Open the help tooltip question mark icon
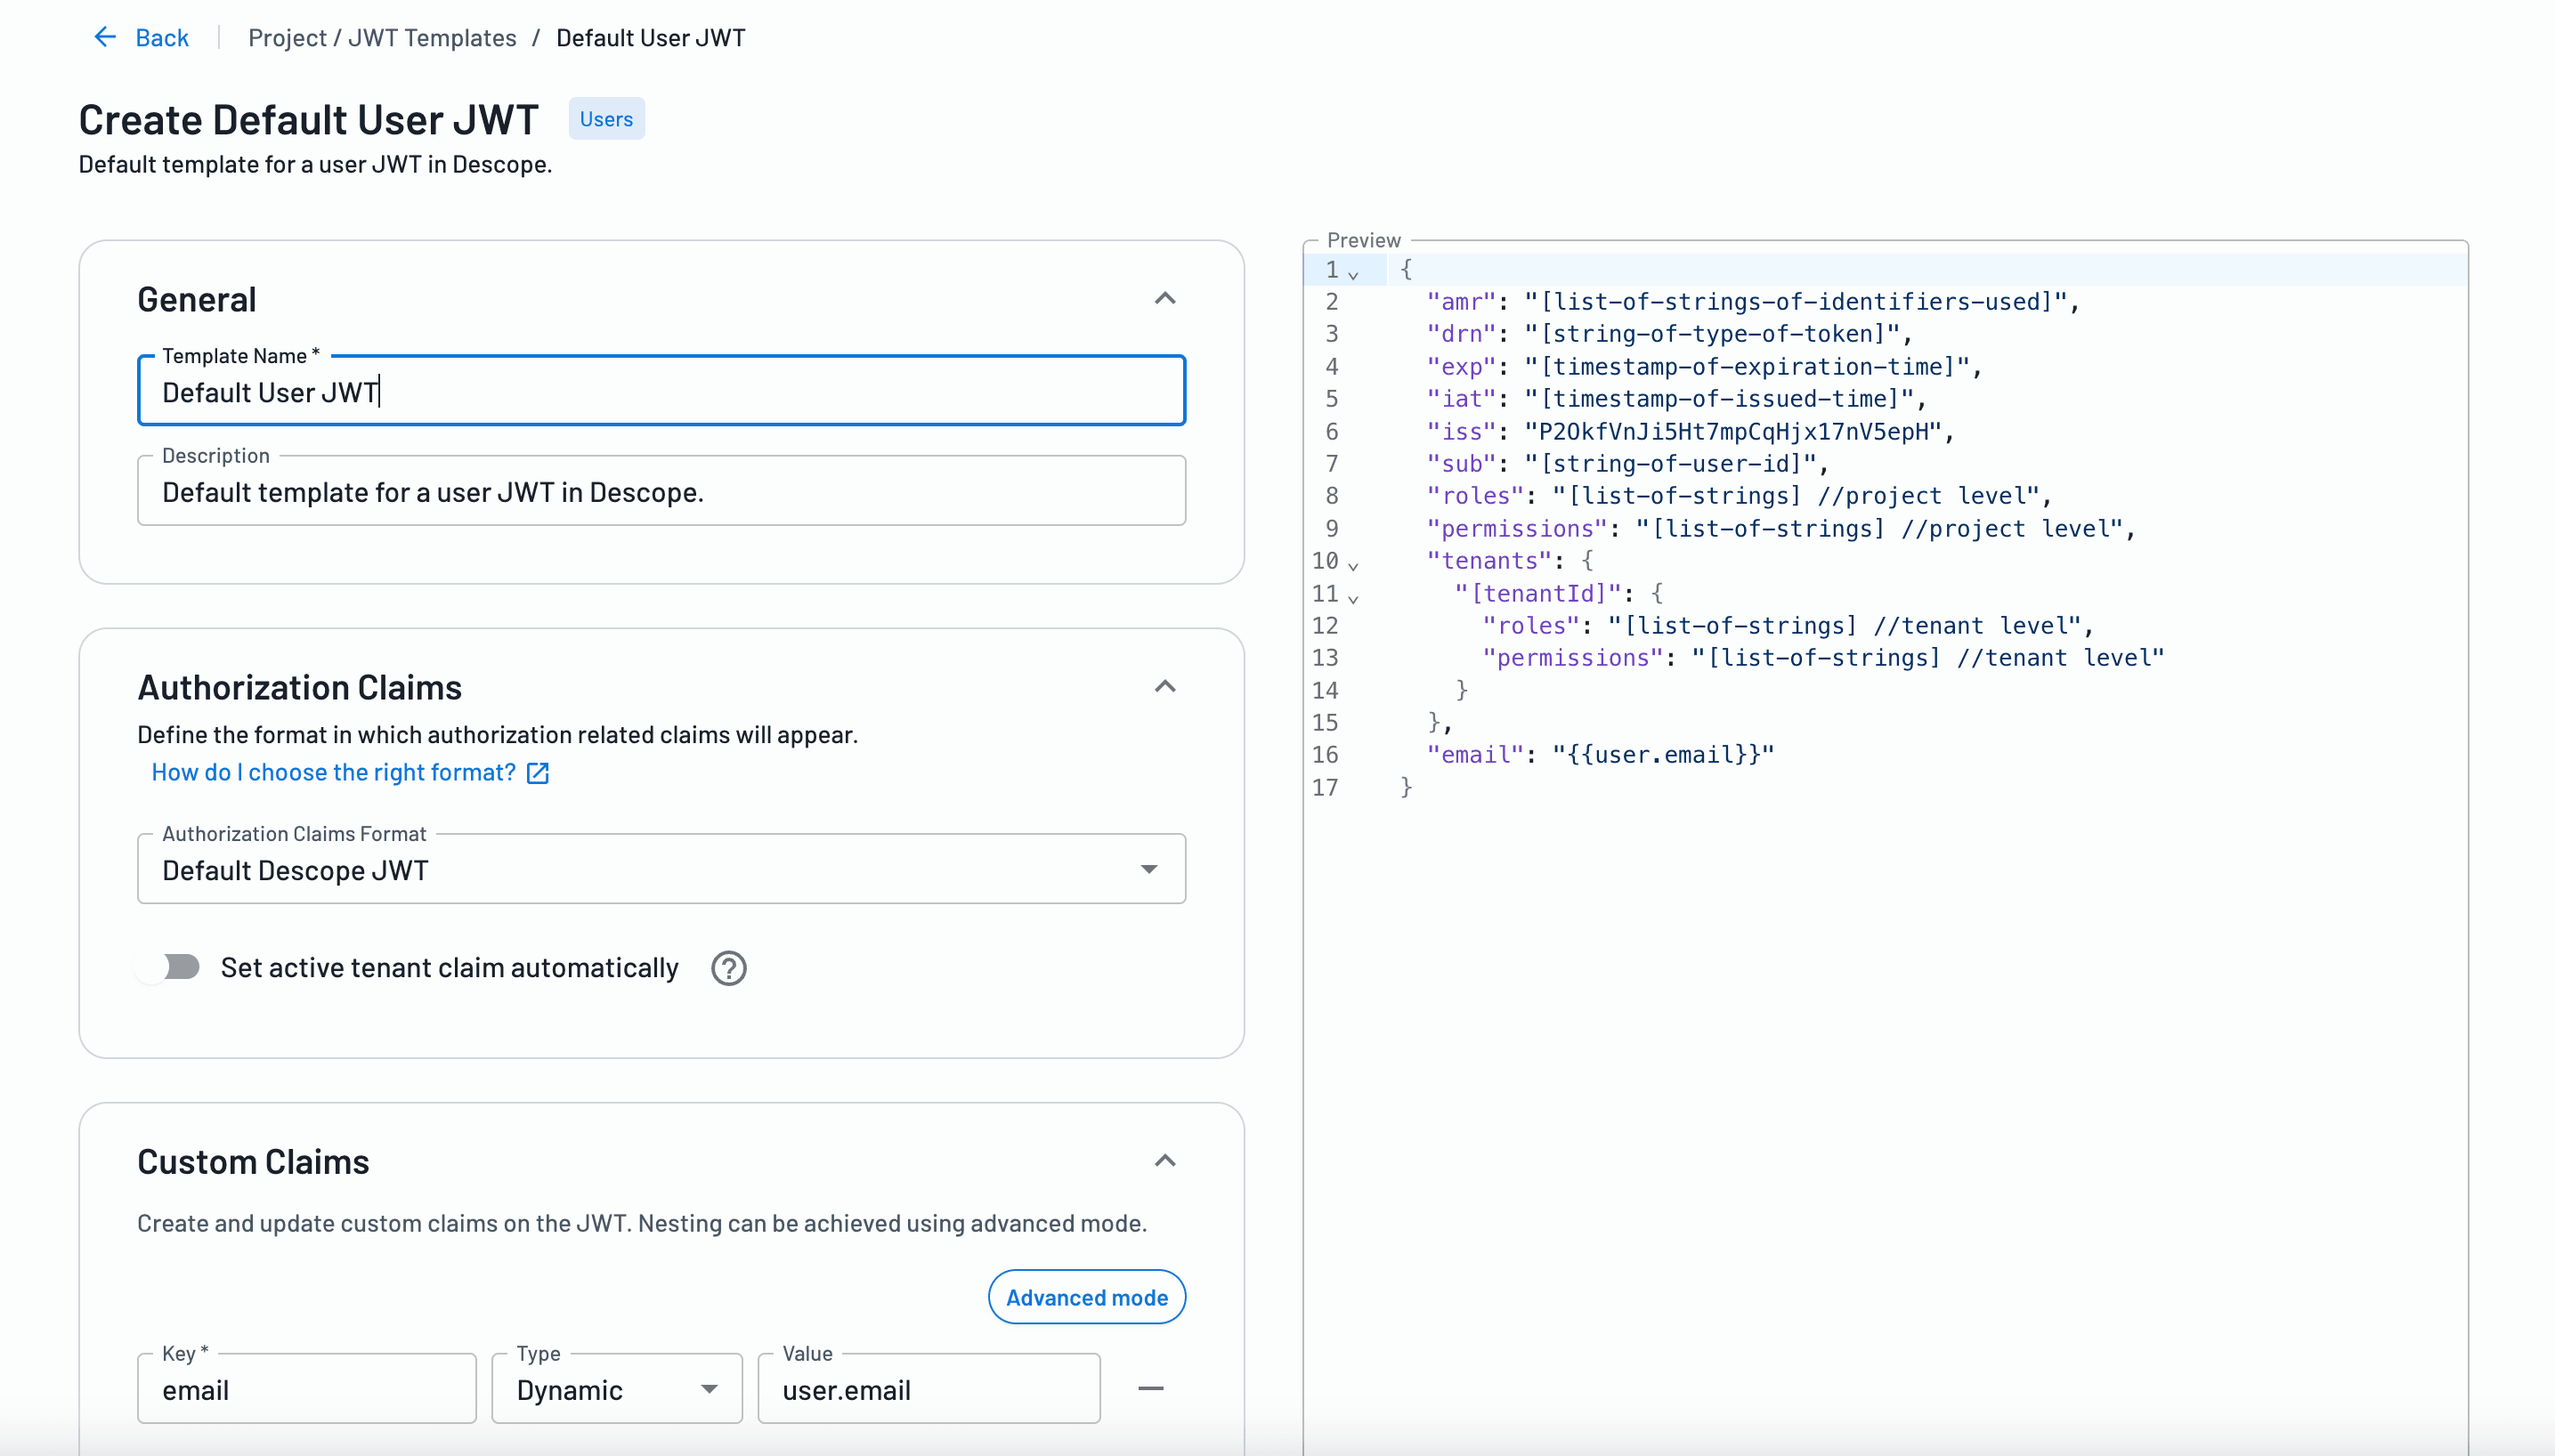The image size is (2555, 1456). 728,967
